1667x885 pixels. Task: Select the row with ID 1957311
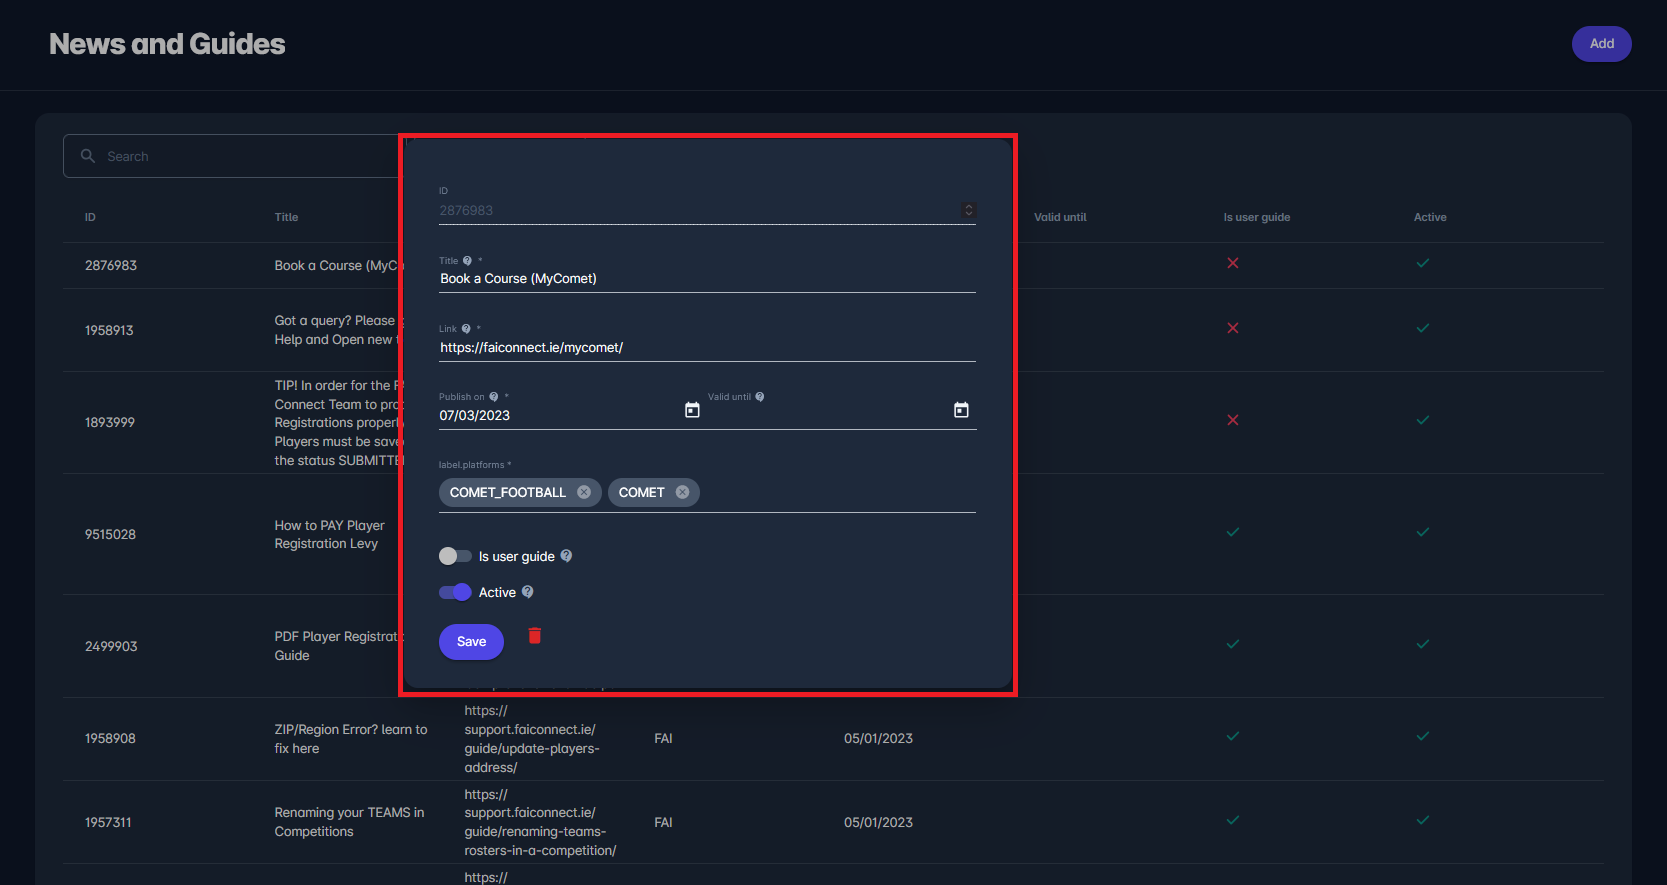click(108, 822)
